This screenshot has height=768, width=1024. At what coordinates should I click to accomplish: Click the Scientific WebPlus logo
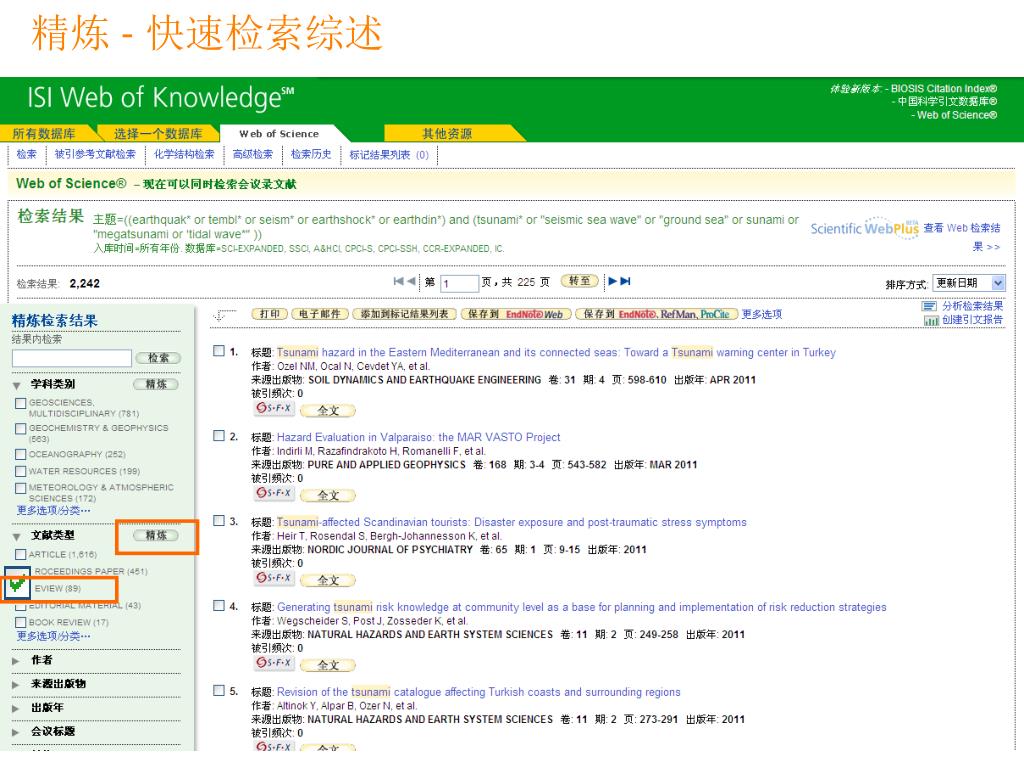(864, 228)
